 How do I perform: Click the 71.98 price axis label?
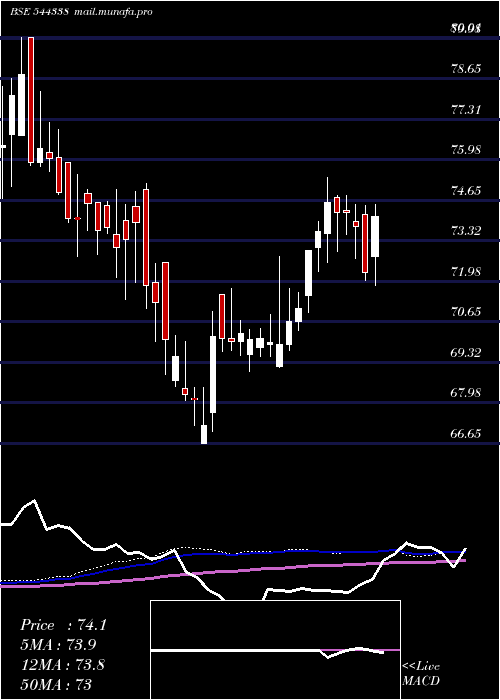click(466, 271)
